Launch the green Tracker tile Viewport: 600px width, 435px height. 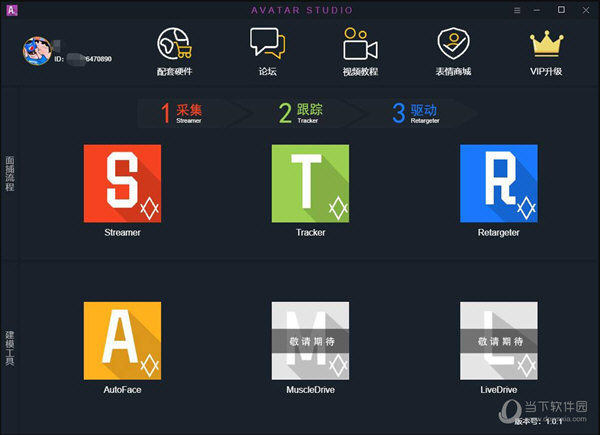310,183
